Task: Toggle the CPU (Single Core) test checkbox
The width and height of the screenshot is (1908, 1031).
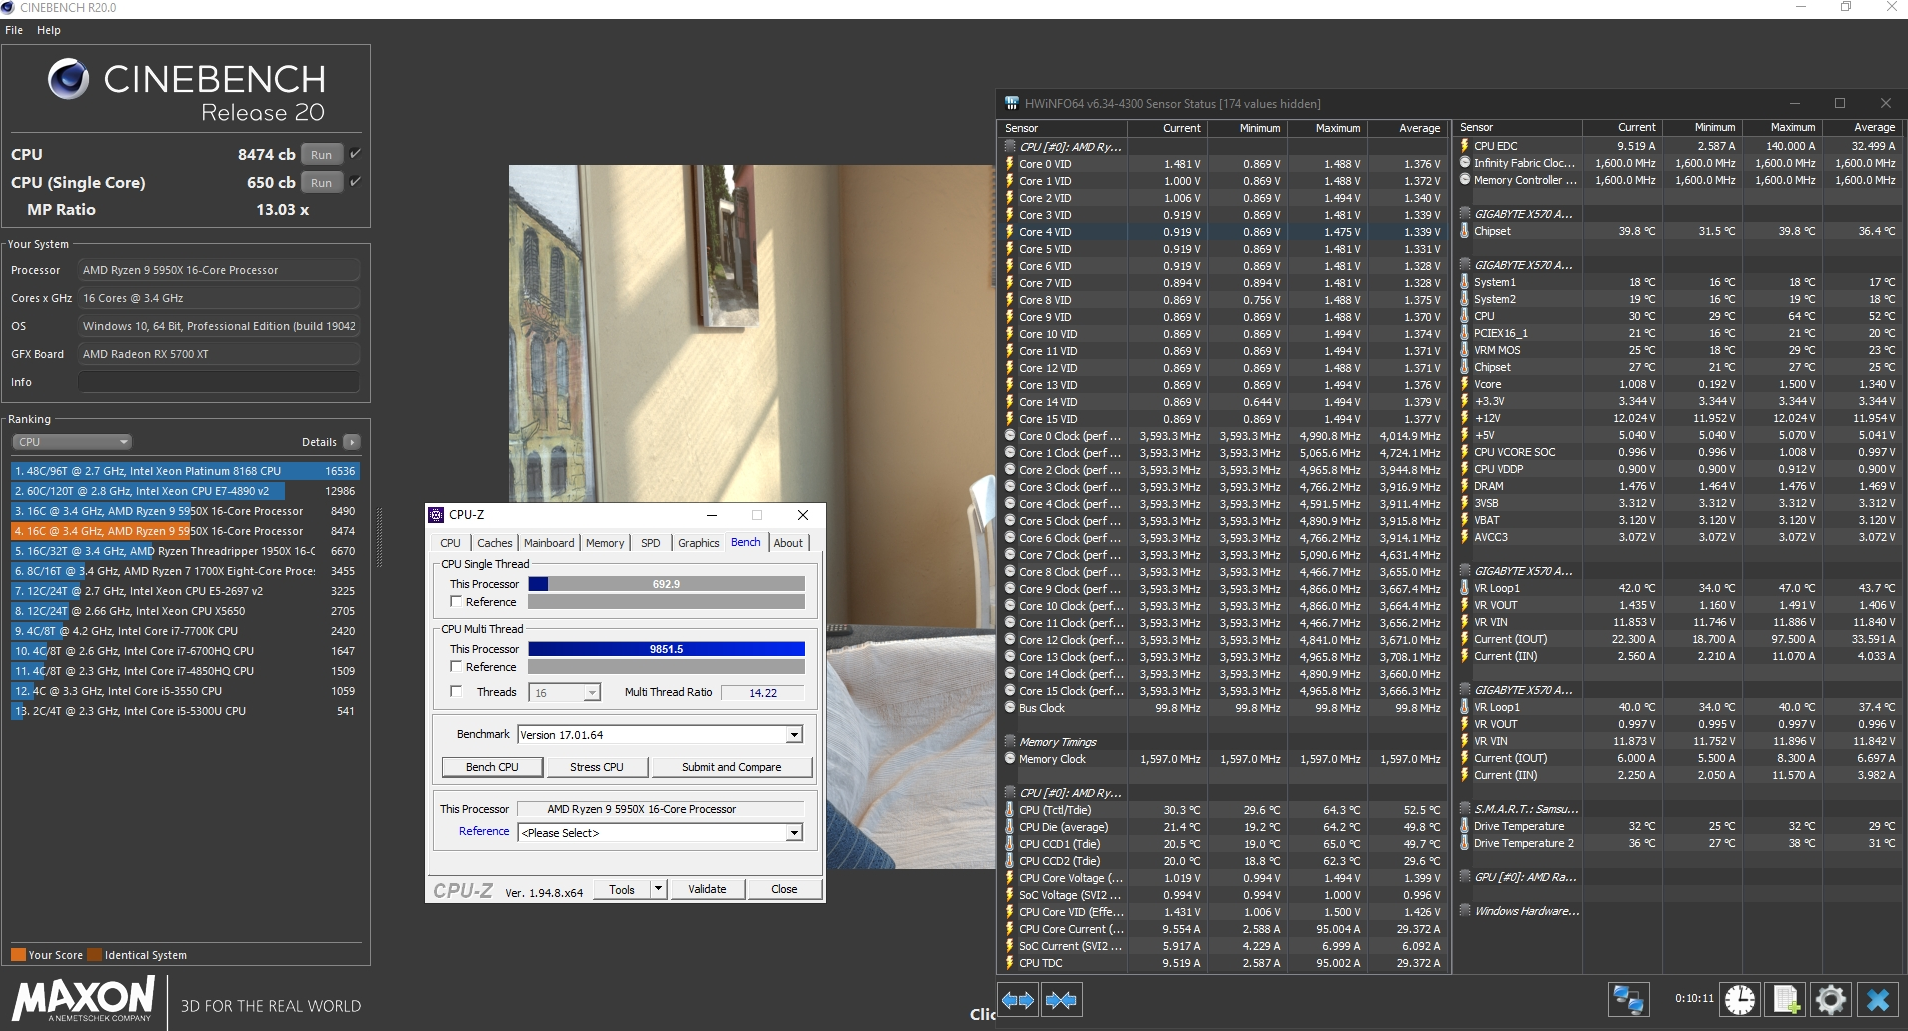Action: click(355, 182)
